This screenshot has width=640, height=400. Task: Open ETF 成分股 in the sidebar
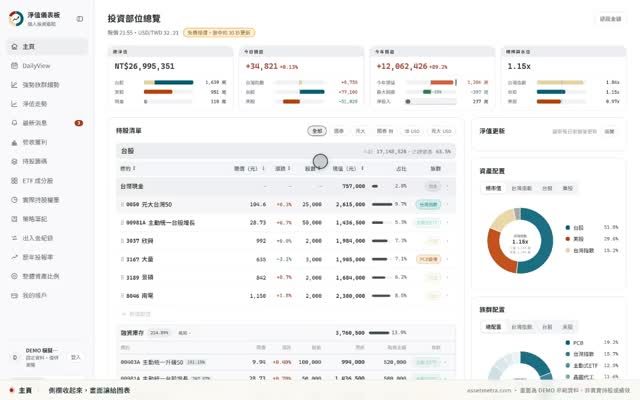pos(47,180)
